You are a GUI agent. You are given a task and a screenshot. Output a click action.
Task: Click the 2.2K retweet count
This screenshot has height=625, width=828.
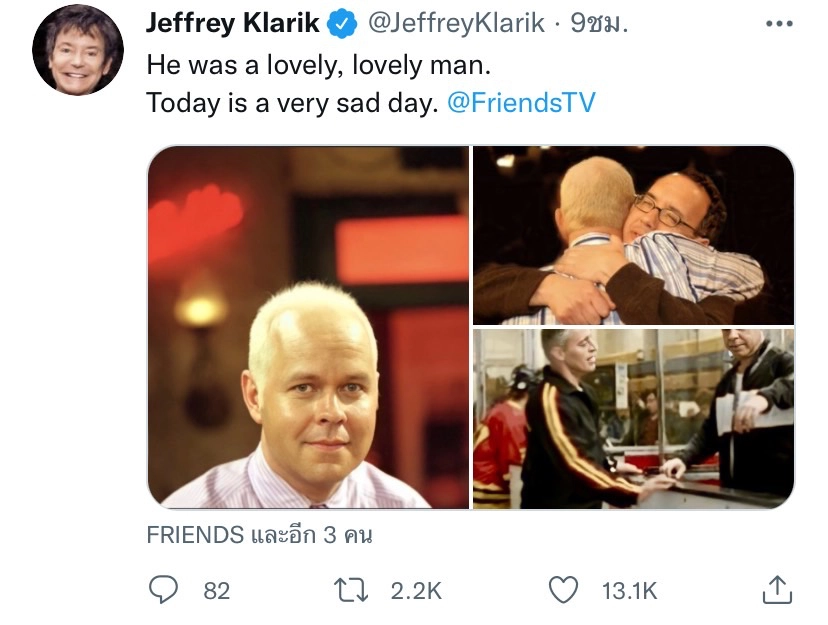[x=416, y=591]
